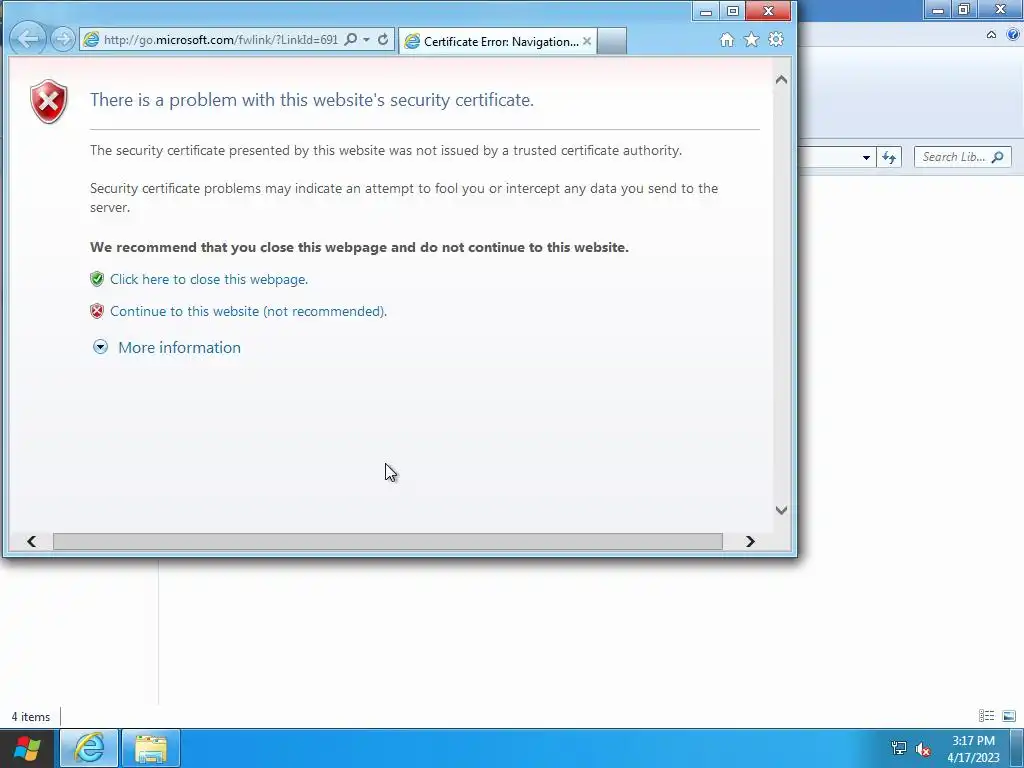
Task: Click the horizontal scrollbar thumb
Action: coord(388,541)
